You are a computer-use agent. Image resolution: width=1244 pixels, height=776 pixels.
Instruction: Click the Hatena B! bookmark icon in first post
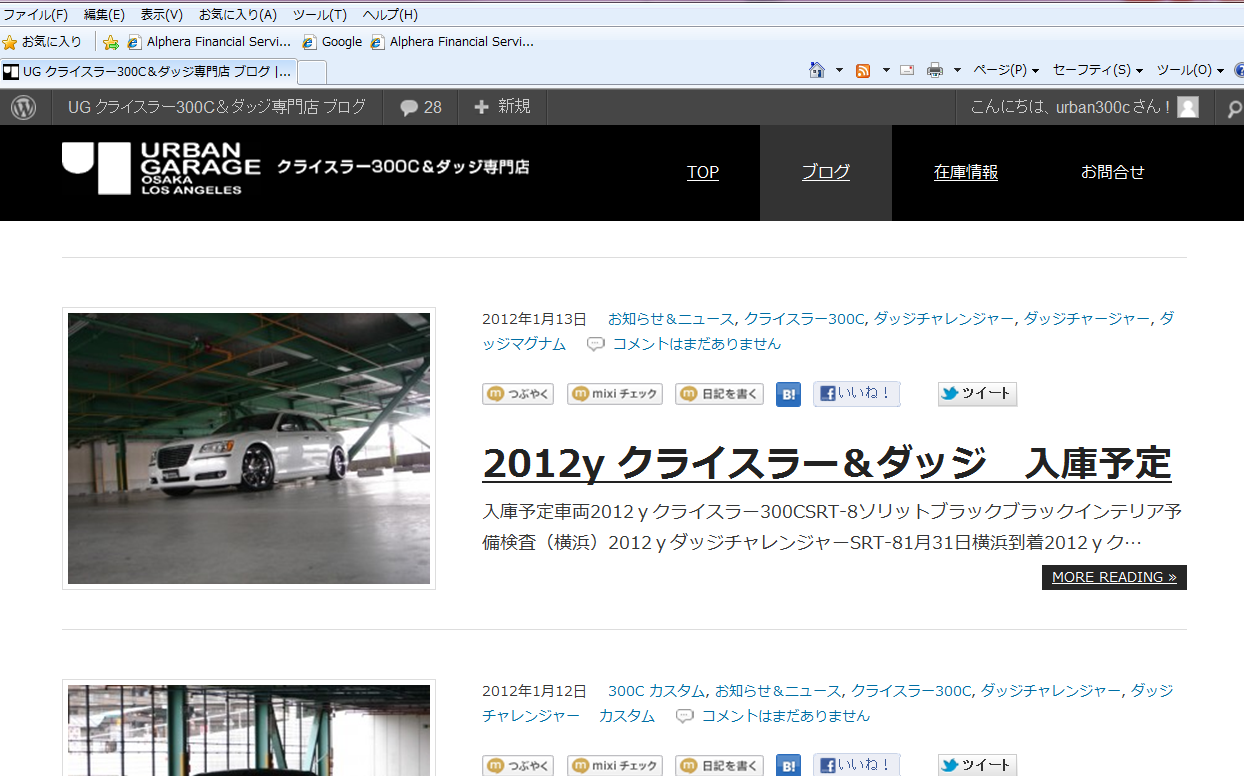(788, 394)
